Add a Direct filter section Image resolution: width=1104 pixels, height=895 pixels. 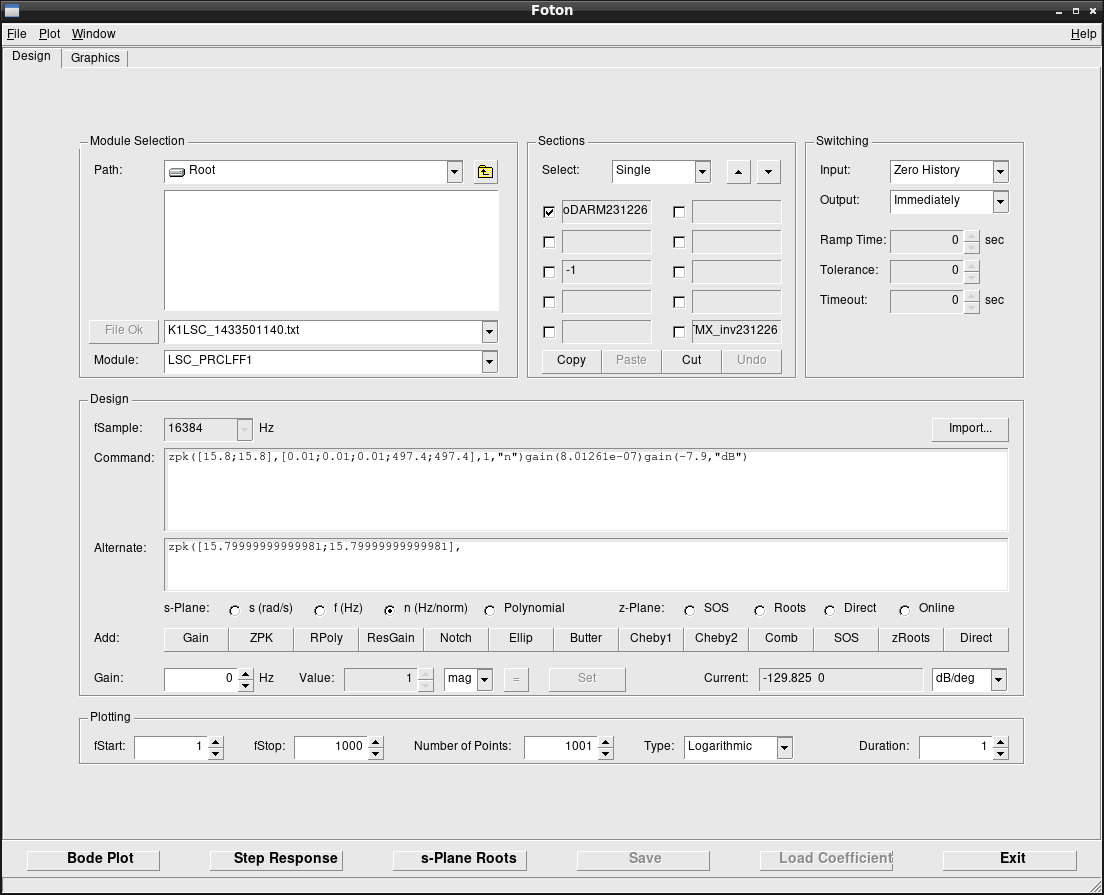976,639
